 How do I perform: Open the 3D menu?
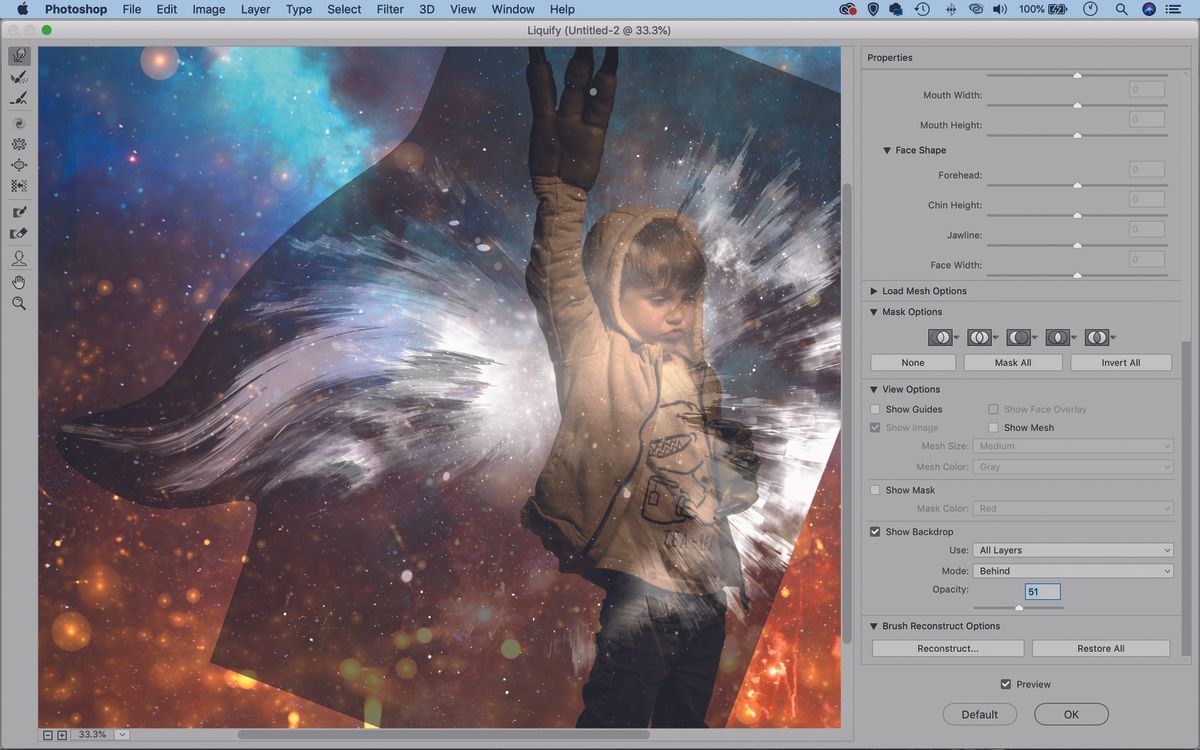point(425,9)
